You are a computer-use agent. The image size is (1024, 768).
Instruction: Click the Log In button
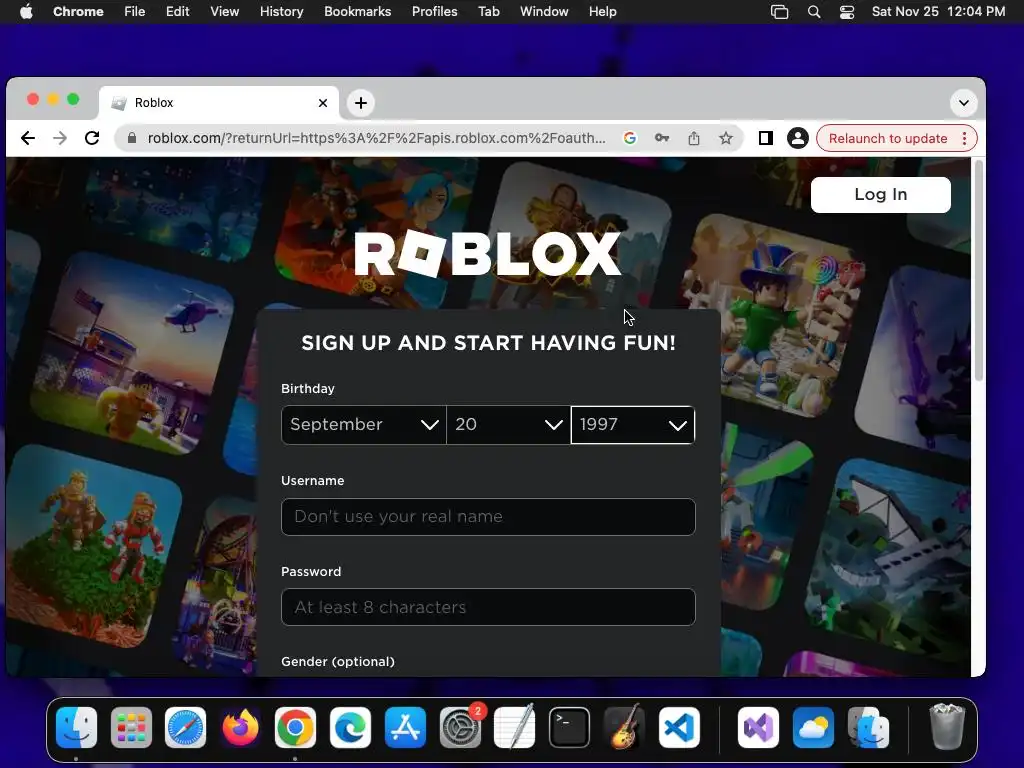pos(880,195)
